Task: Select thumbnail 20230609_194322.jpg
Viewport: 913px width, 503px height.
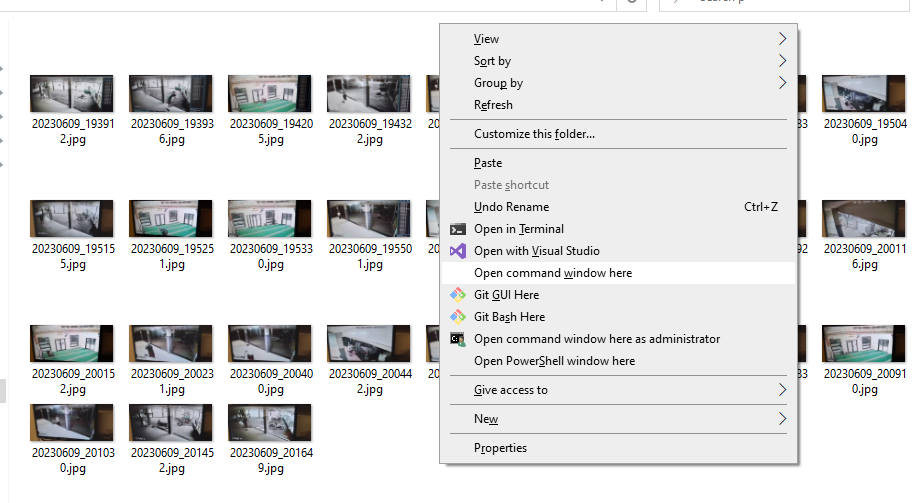Action: coord(369,93)
